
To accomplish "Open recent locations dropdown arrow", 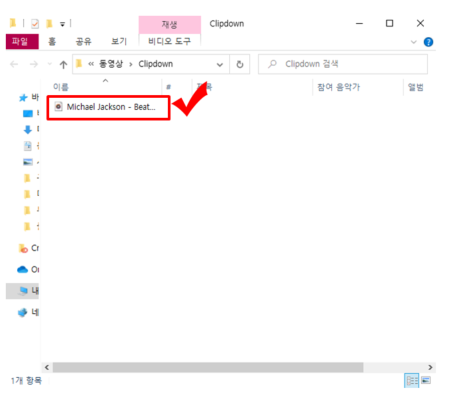I will [x=50, y=64].
